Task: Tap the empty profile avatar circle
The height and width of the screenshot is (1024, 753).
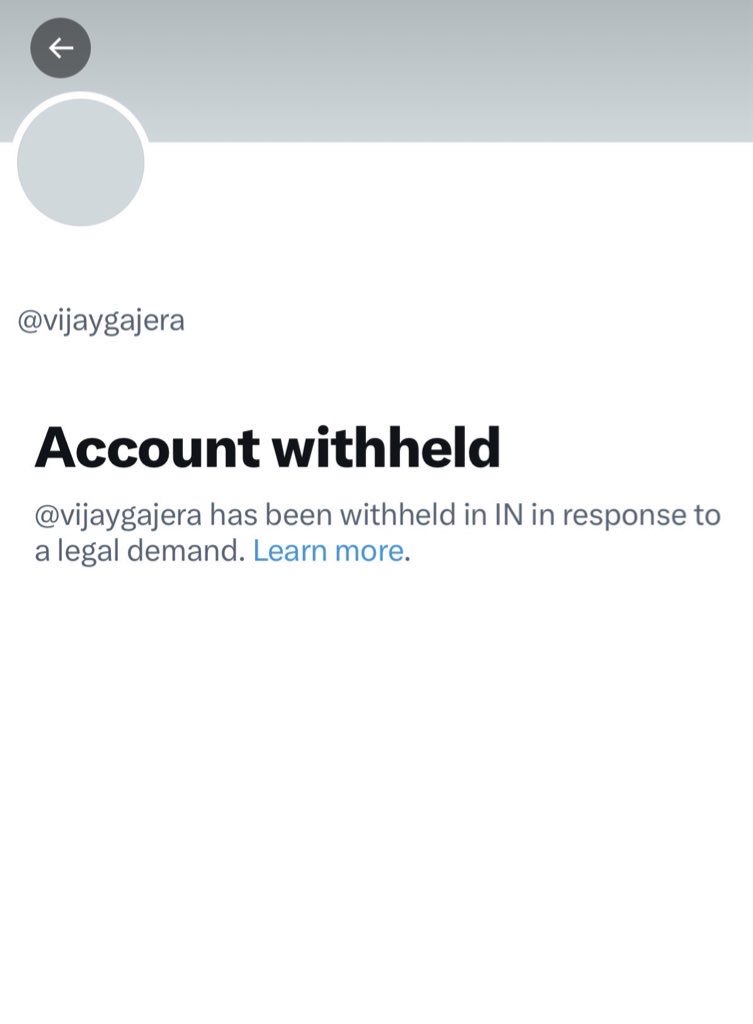Action: (80, 162)
